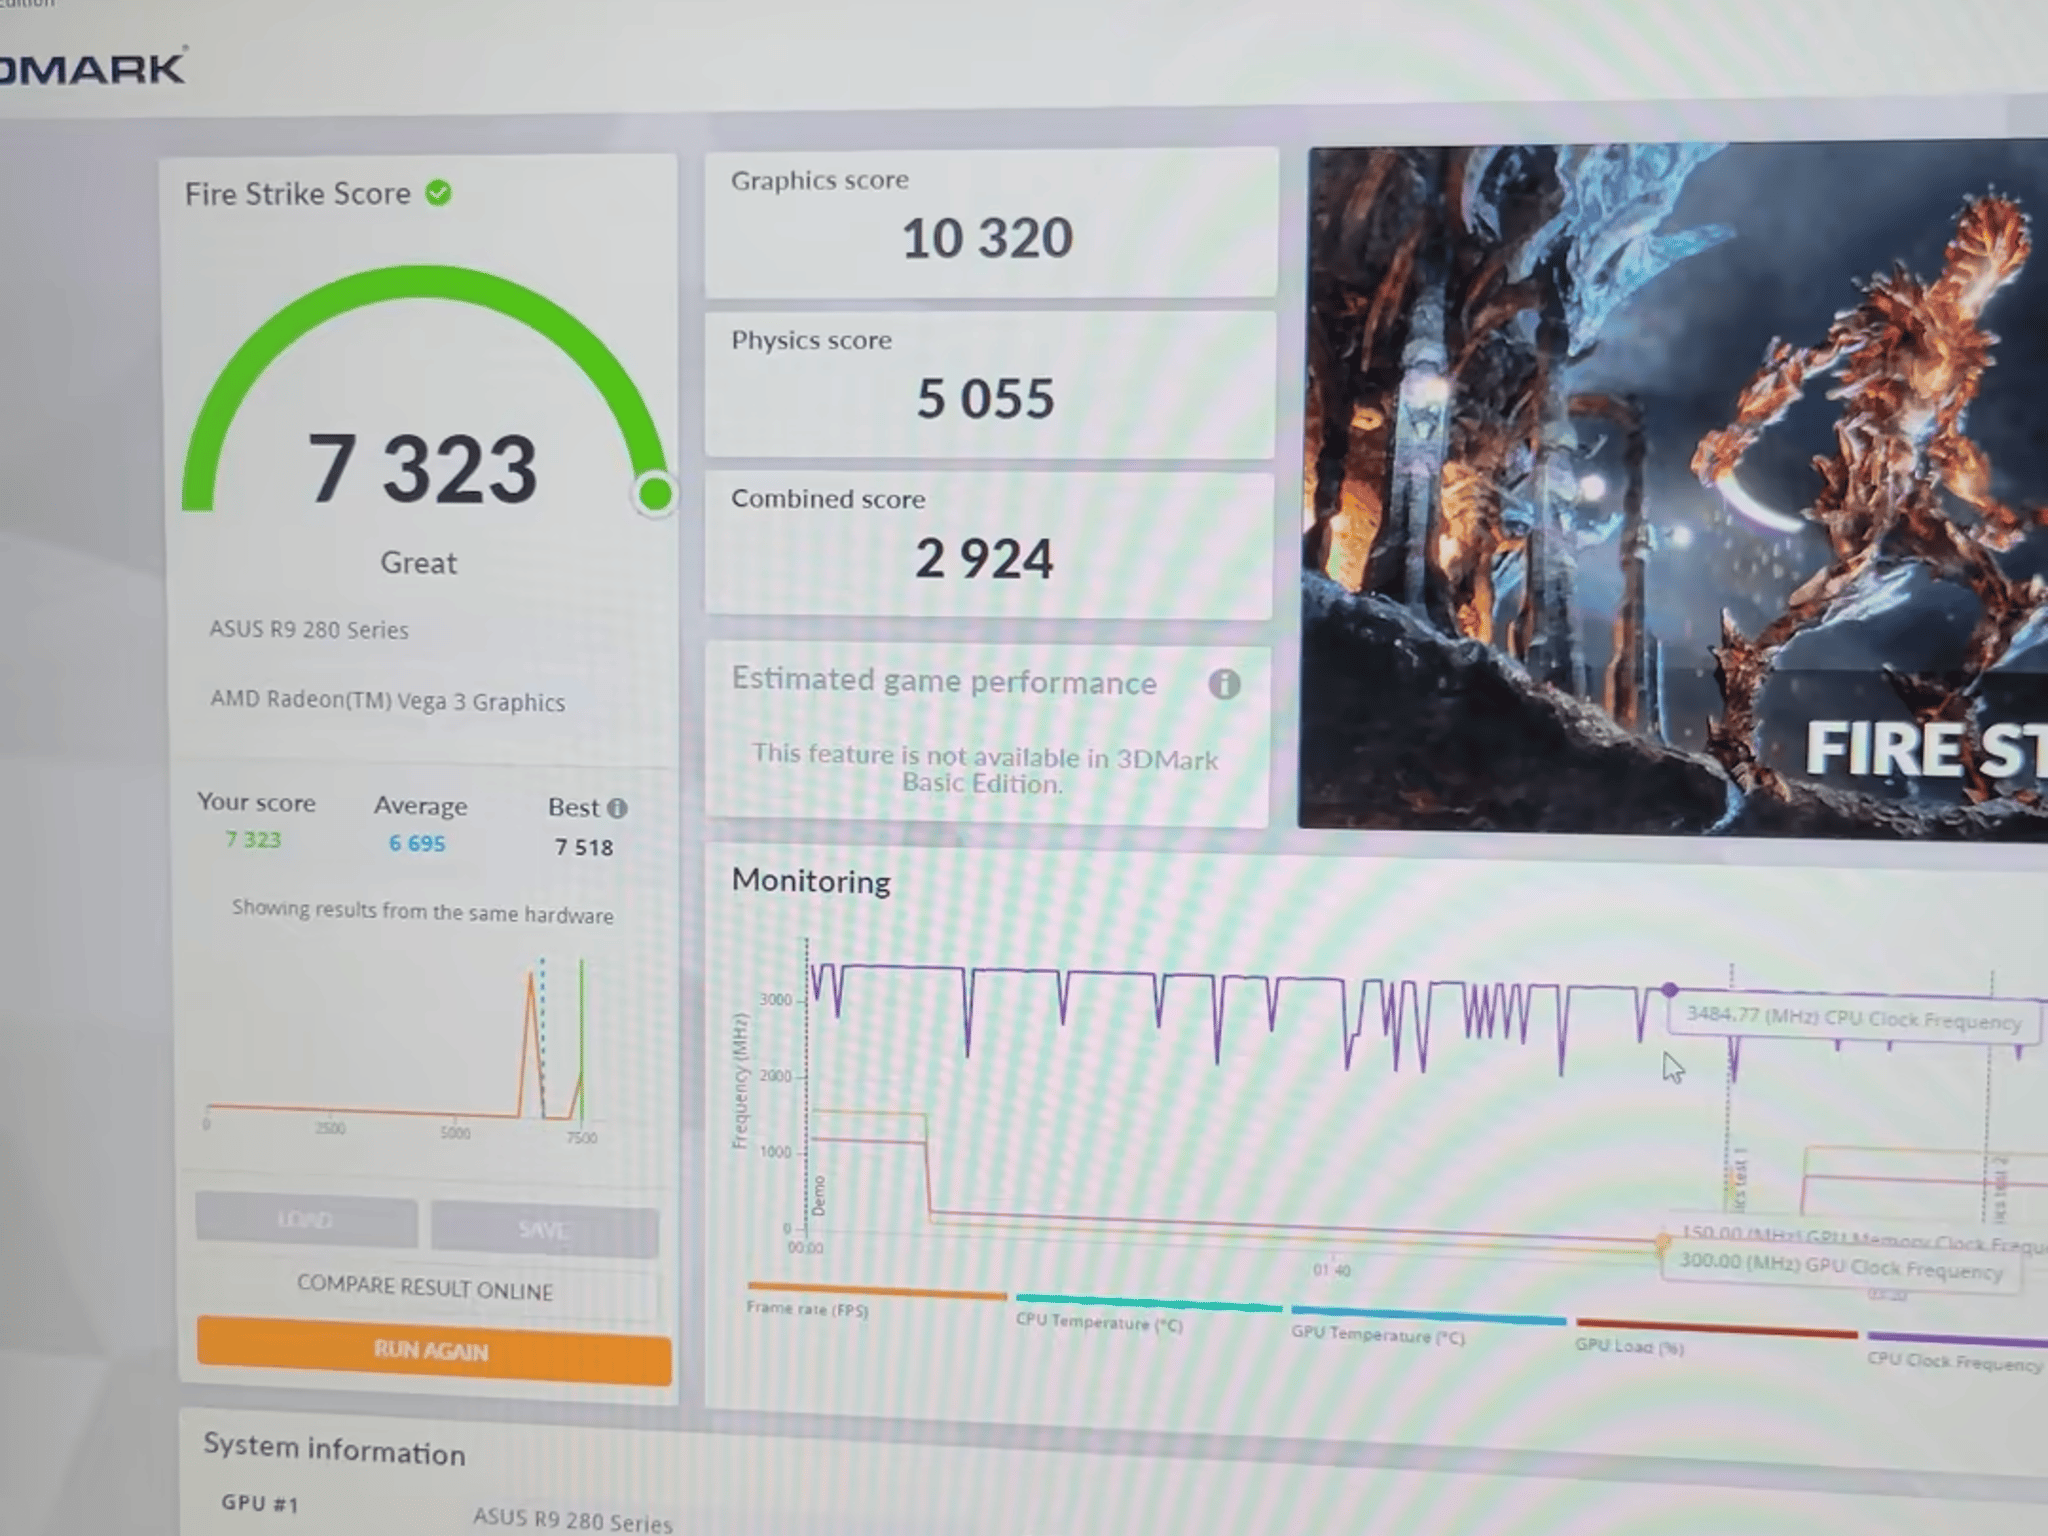2048x1536 pixels.
Task: Click the purple CPU clock data point
Action: click(1670, 989)
